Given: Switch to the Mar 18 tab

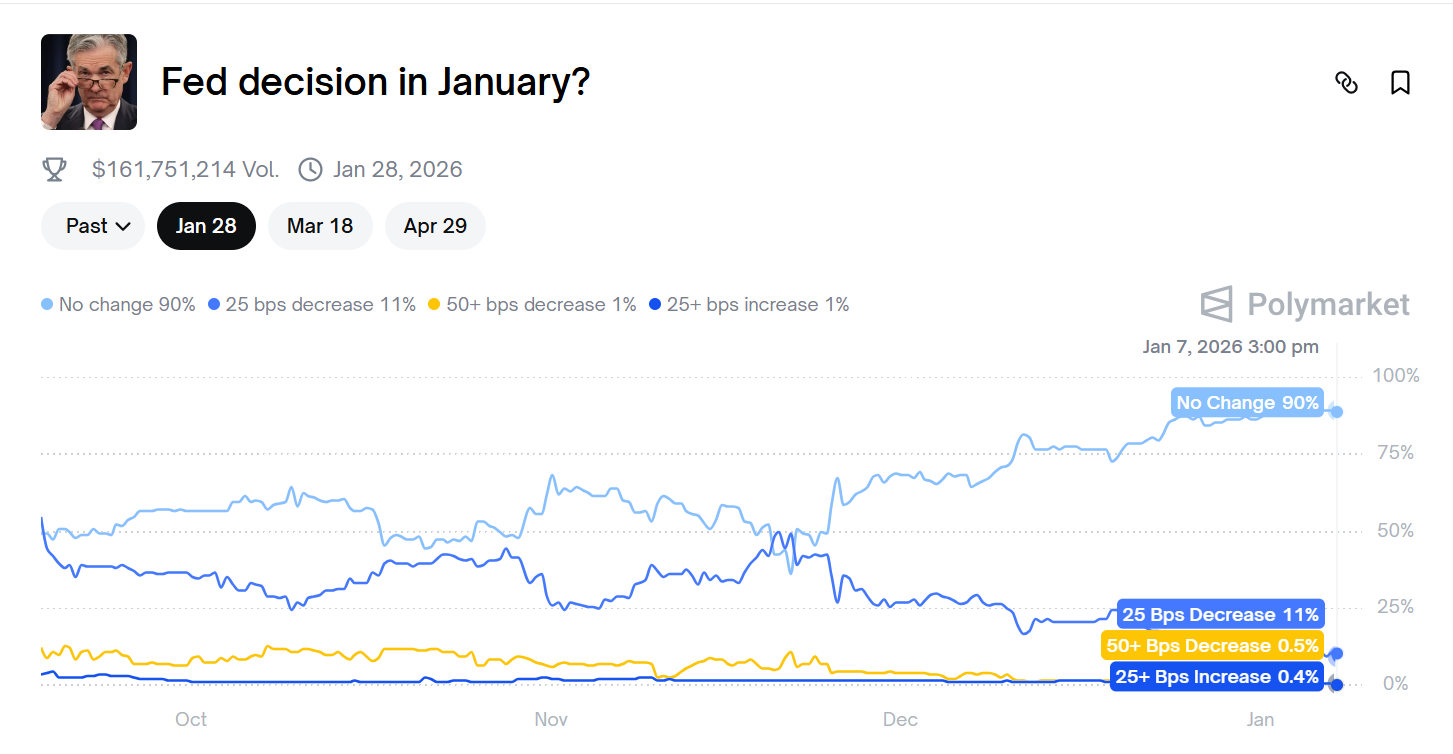Looking at the screenshot, I should tap(320, 226).
